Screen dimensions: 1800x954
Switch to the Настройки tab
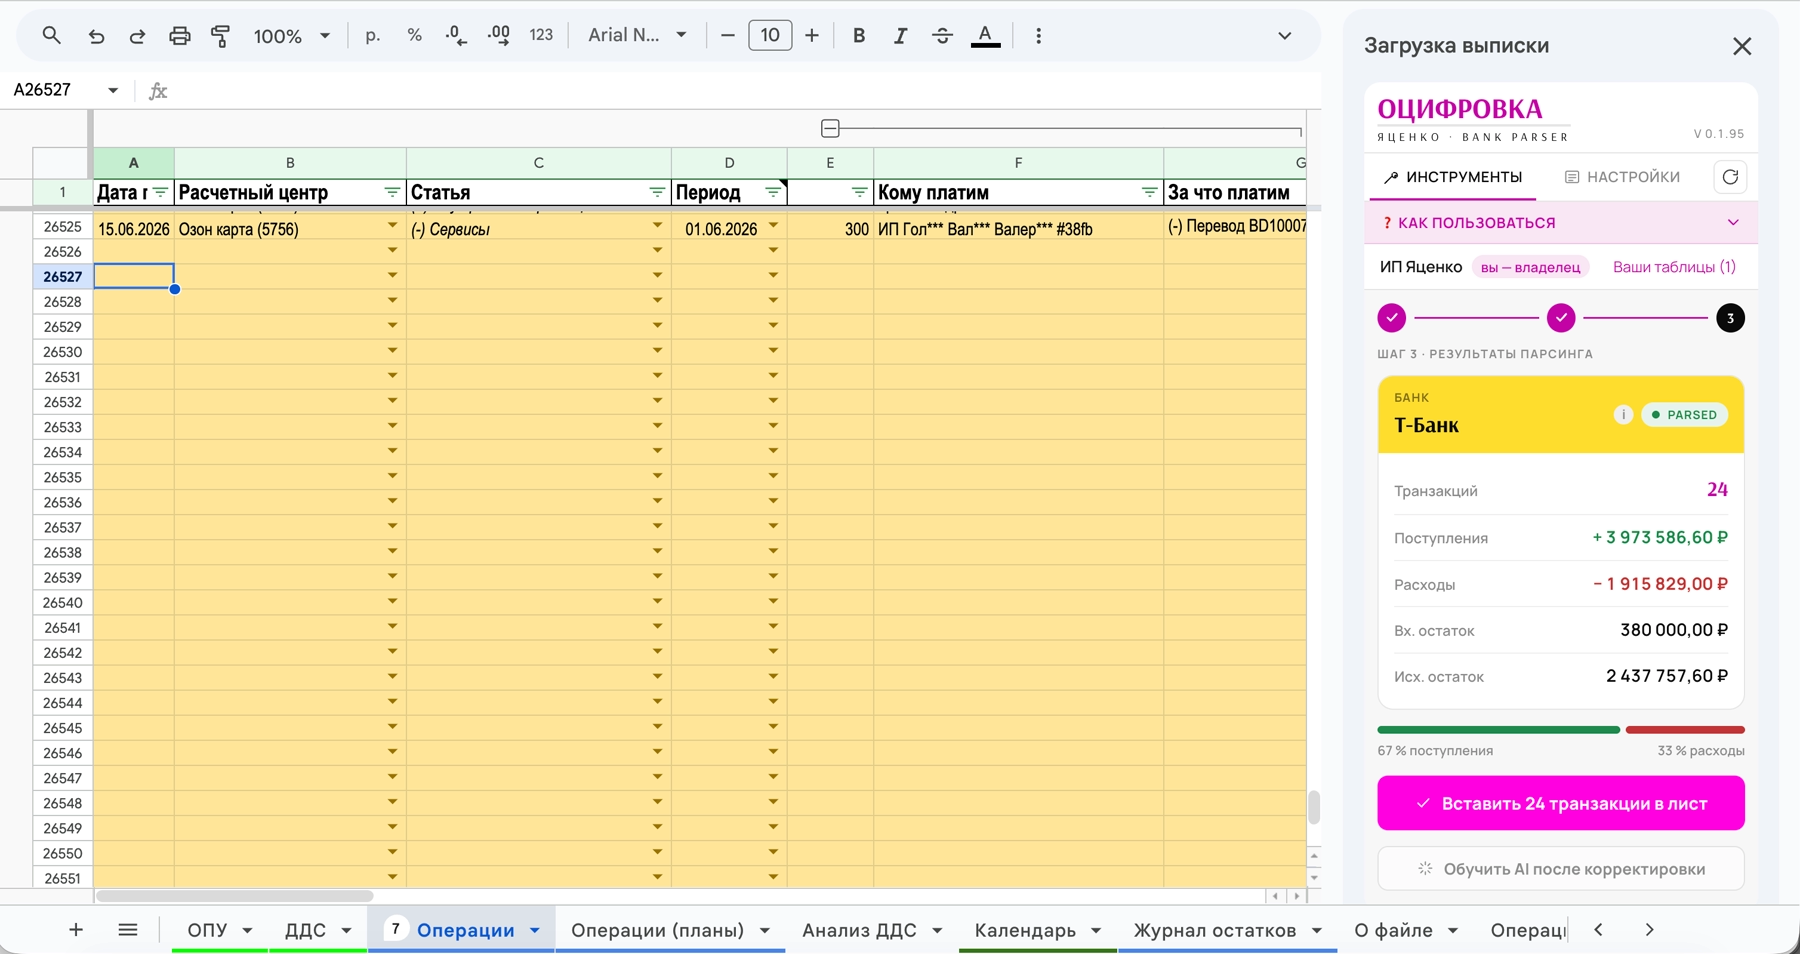(1622, 177)
